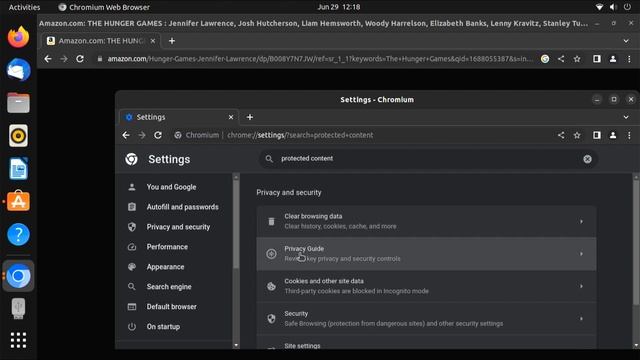Open Cookies and other site data
This screenshot has width=640, height=360.
coord(426,286)
